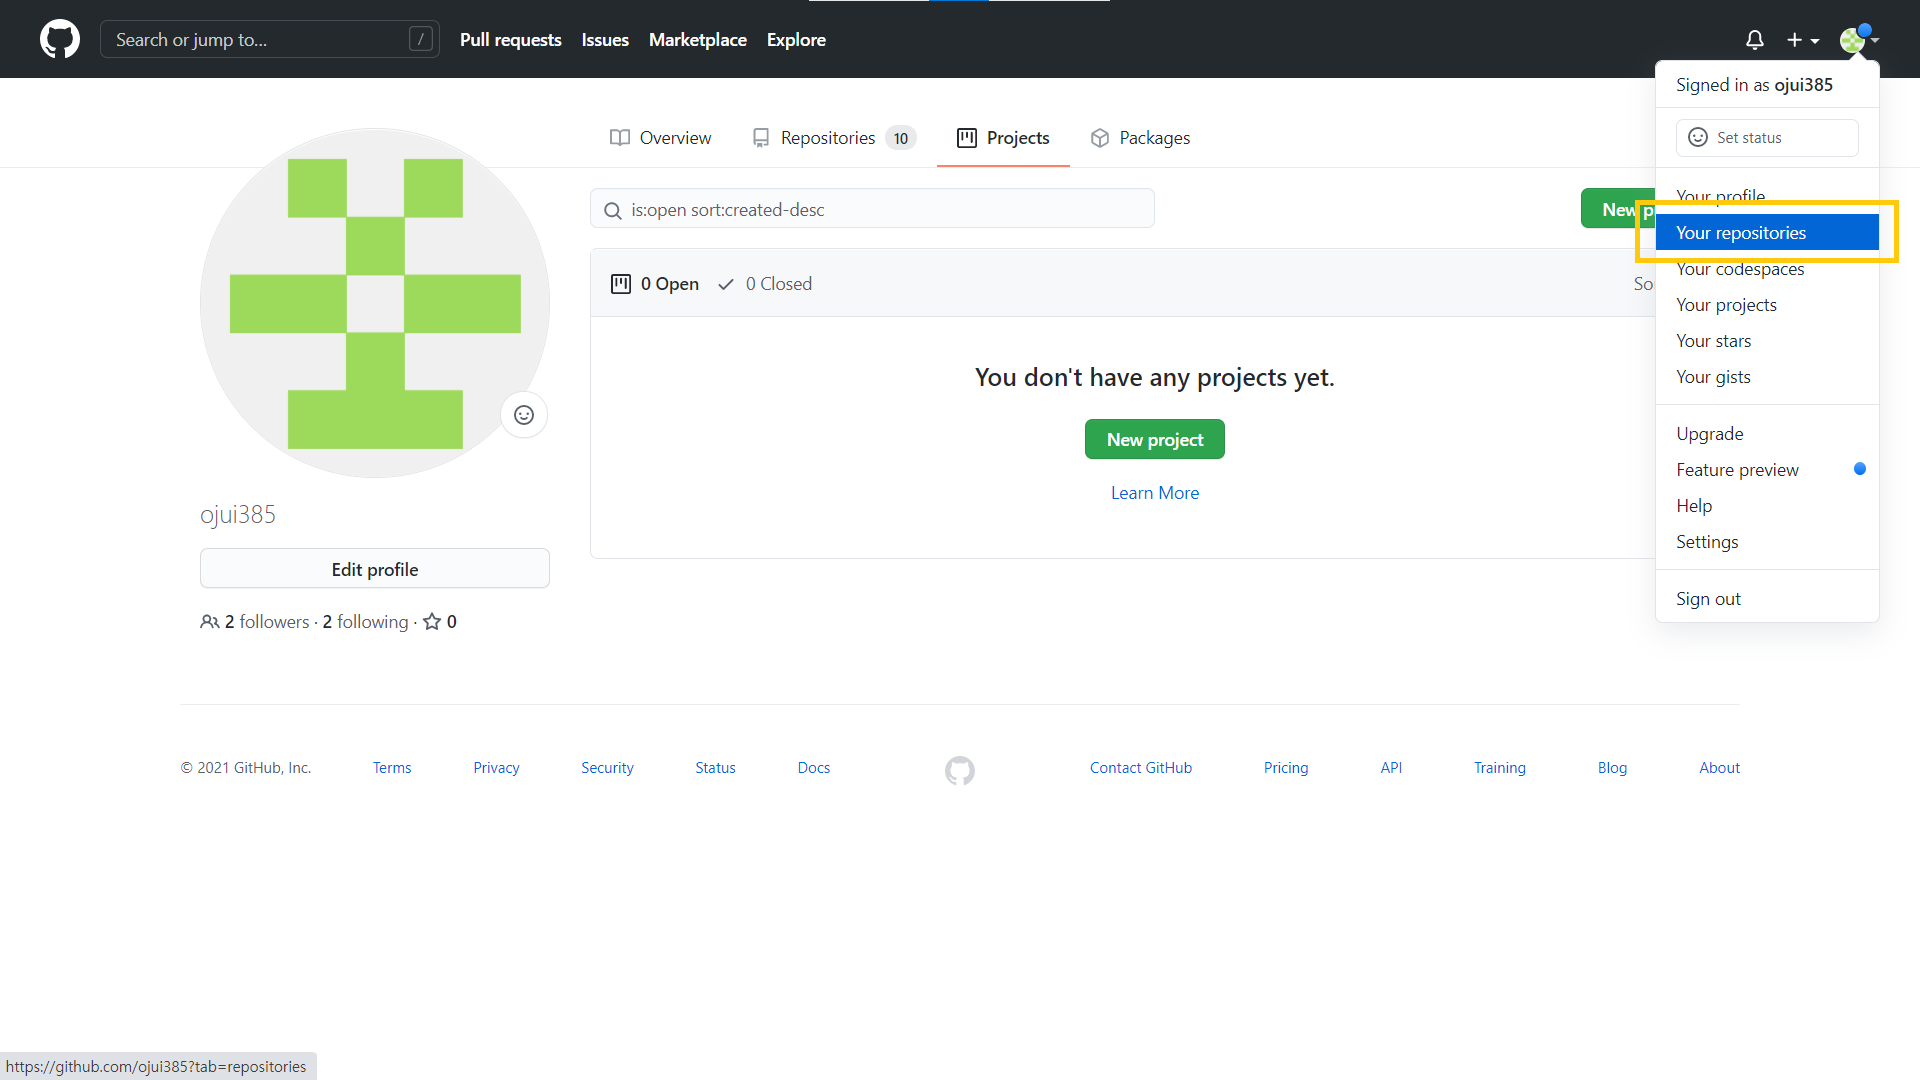The width and height of the screenshot is (1920, 1080).
Task: Show 0 Closed projects
Action: click(x=765, y=284)
